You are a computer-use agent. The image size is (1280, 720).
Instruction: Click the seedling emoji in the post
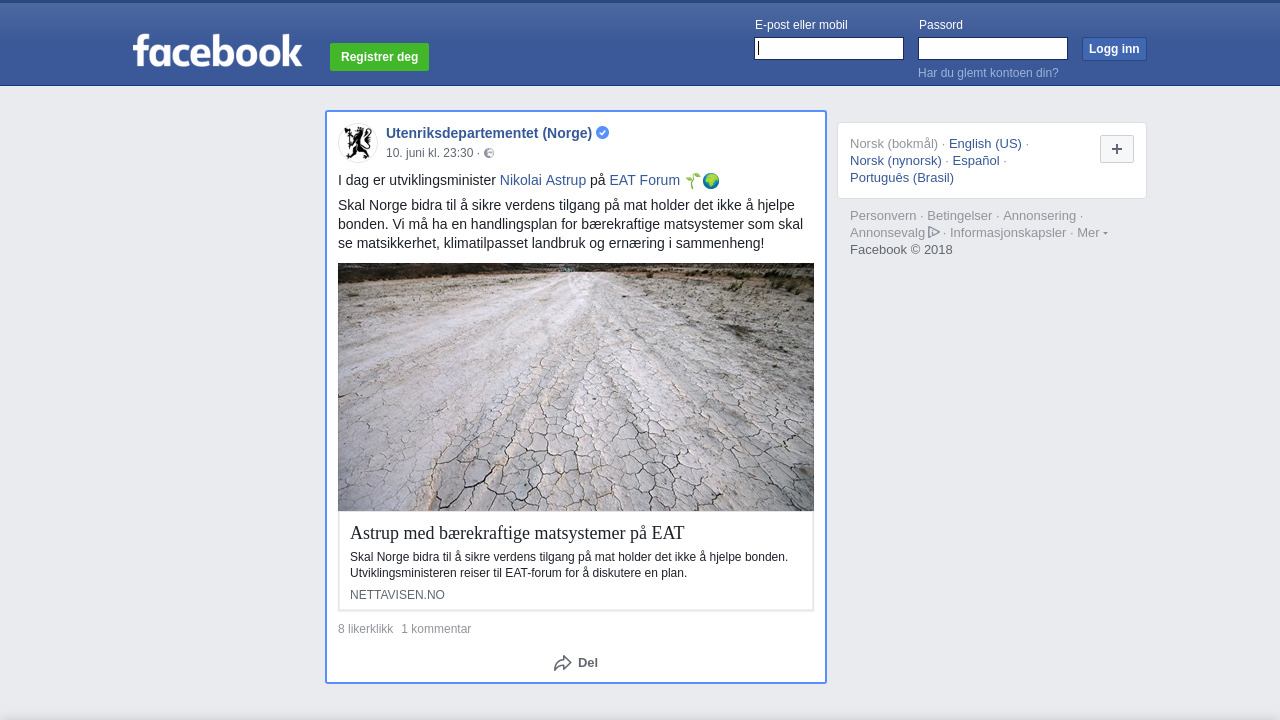pos(693,181)
